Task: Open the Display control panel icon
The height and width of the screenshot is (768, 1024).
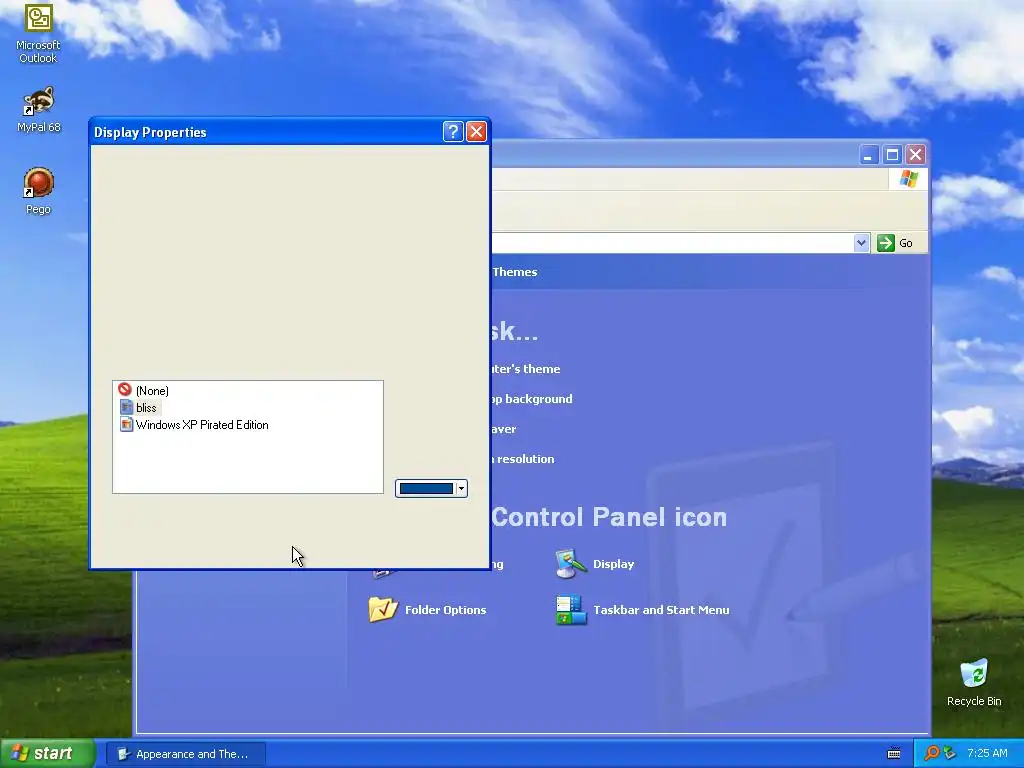Action: point(571,564)
